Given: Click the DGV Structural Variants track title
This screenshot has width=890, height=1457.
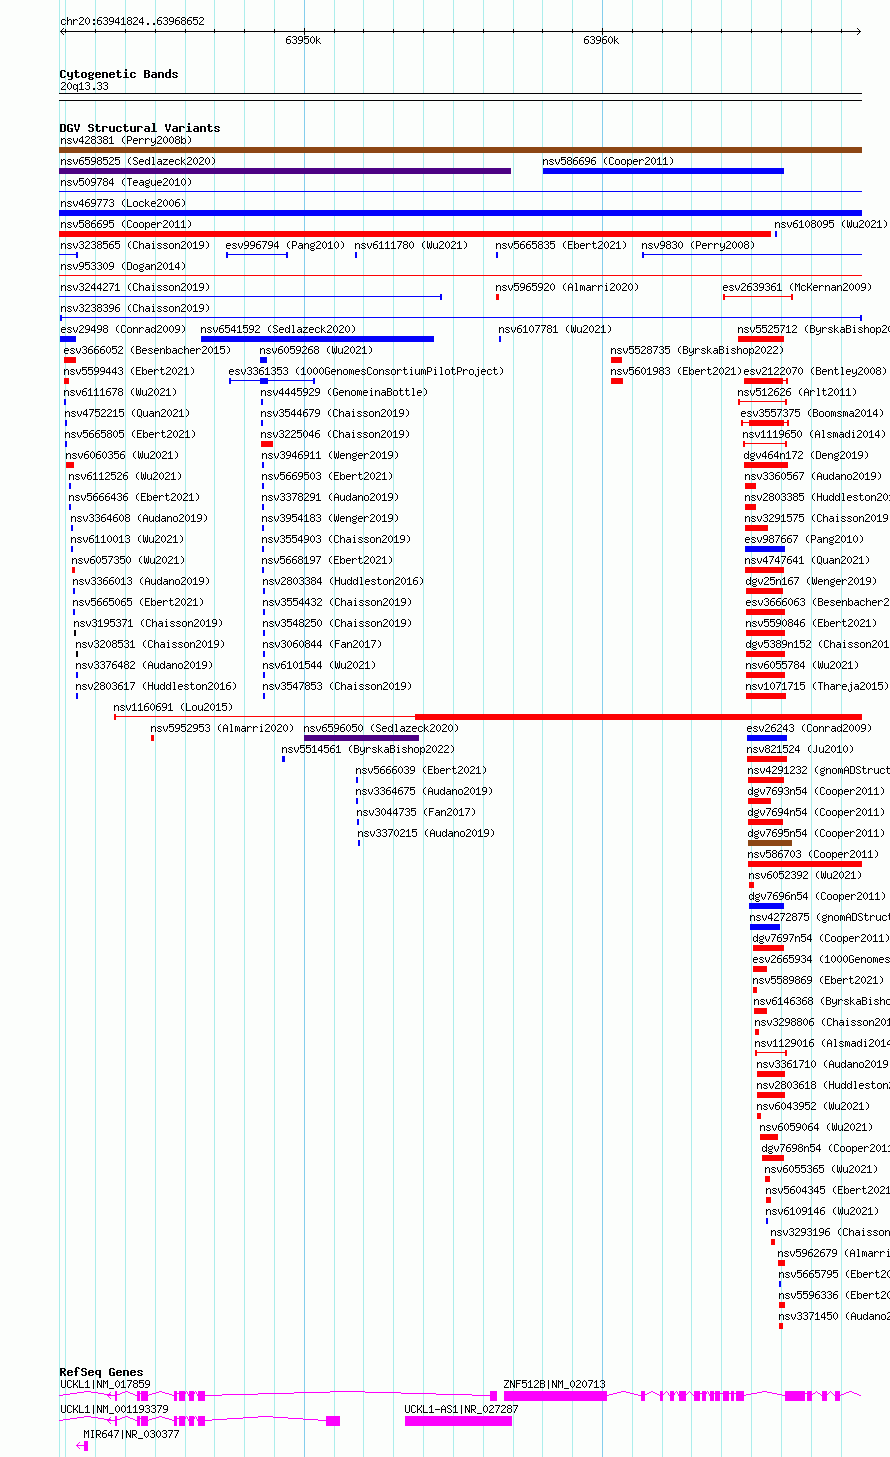Looking at the screenshot, I should tap(140, 128).
